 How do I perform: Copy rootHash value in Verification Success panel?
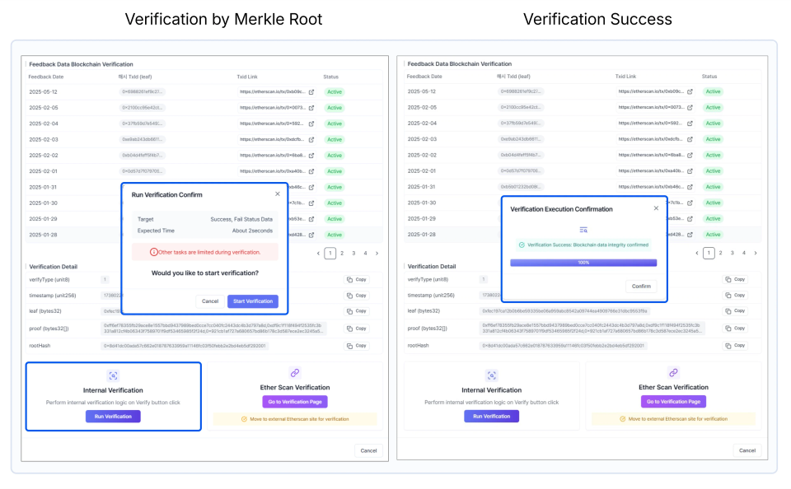735,345
